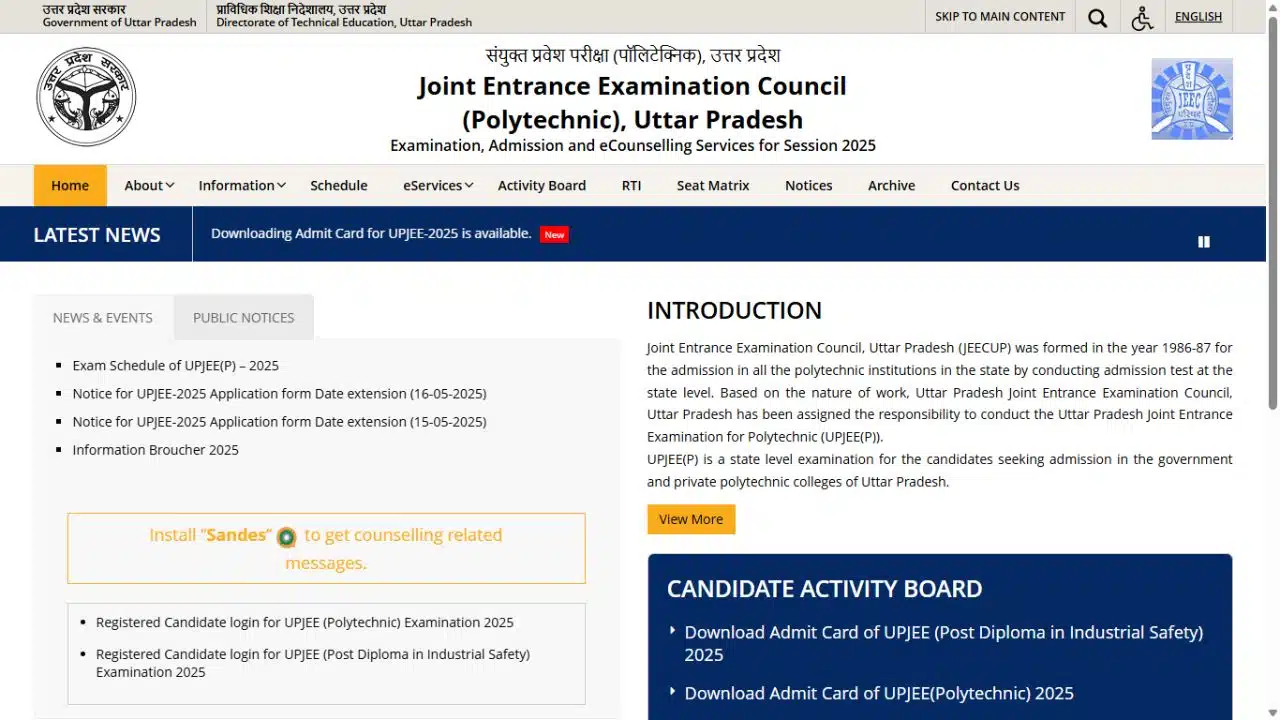Screen dimensions: 1280x720
Task: Expand the Information menu dropdown
Action: coord(242,185)
